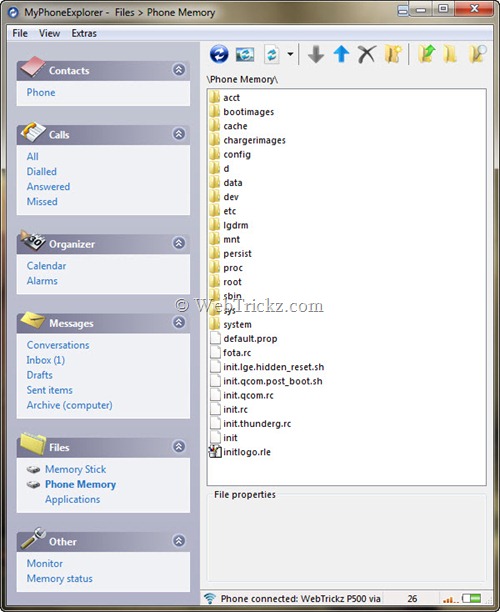Show All calls

point(33,157)
